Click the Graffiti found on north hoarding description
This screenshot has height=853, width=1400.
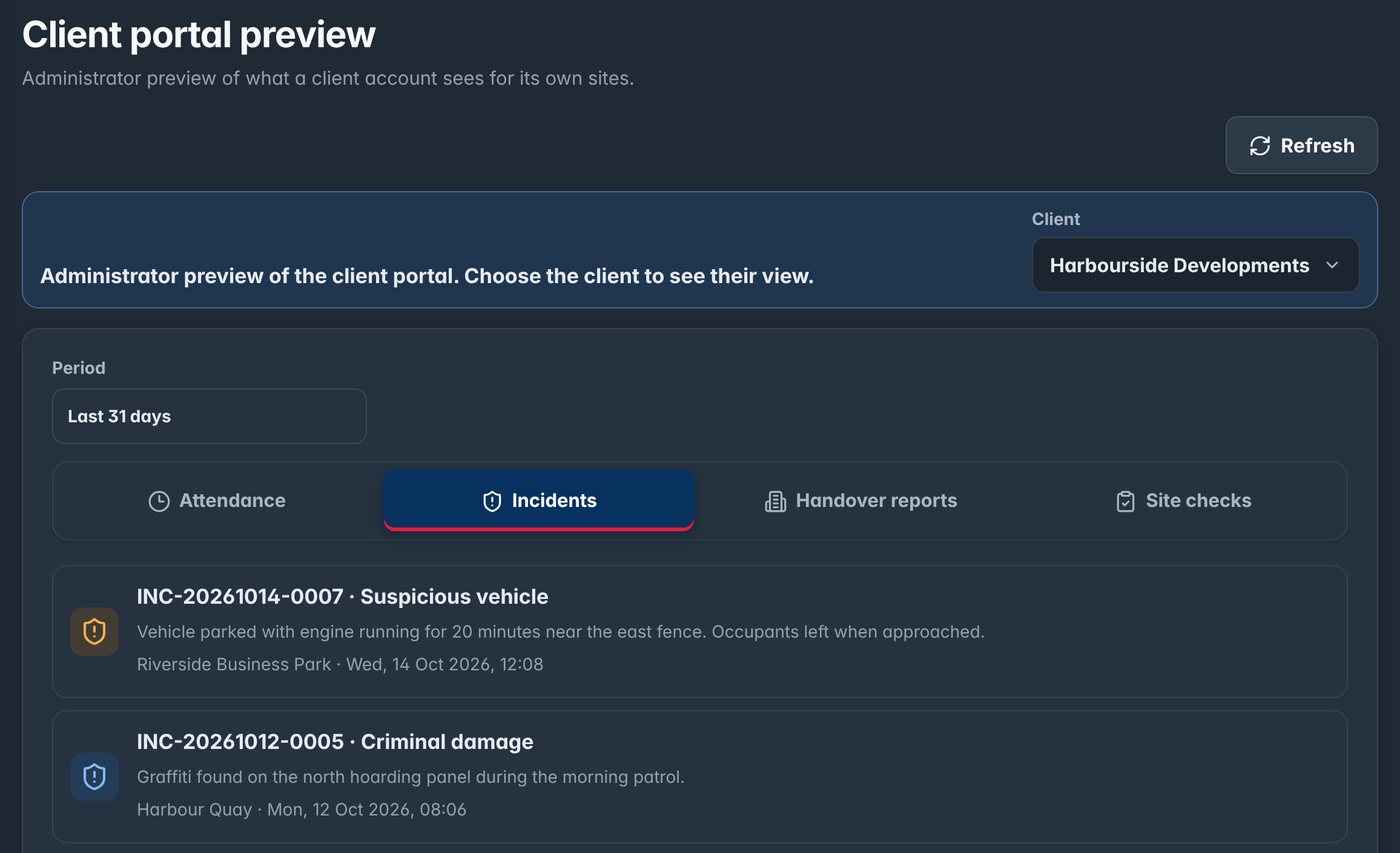(410, 777)
